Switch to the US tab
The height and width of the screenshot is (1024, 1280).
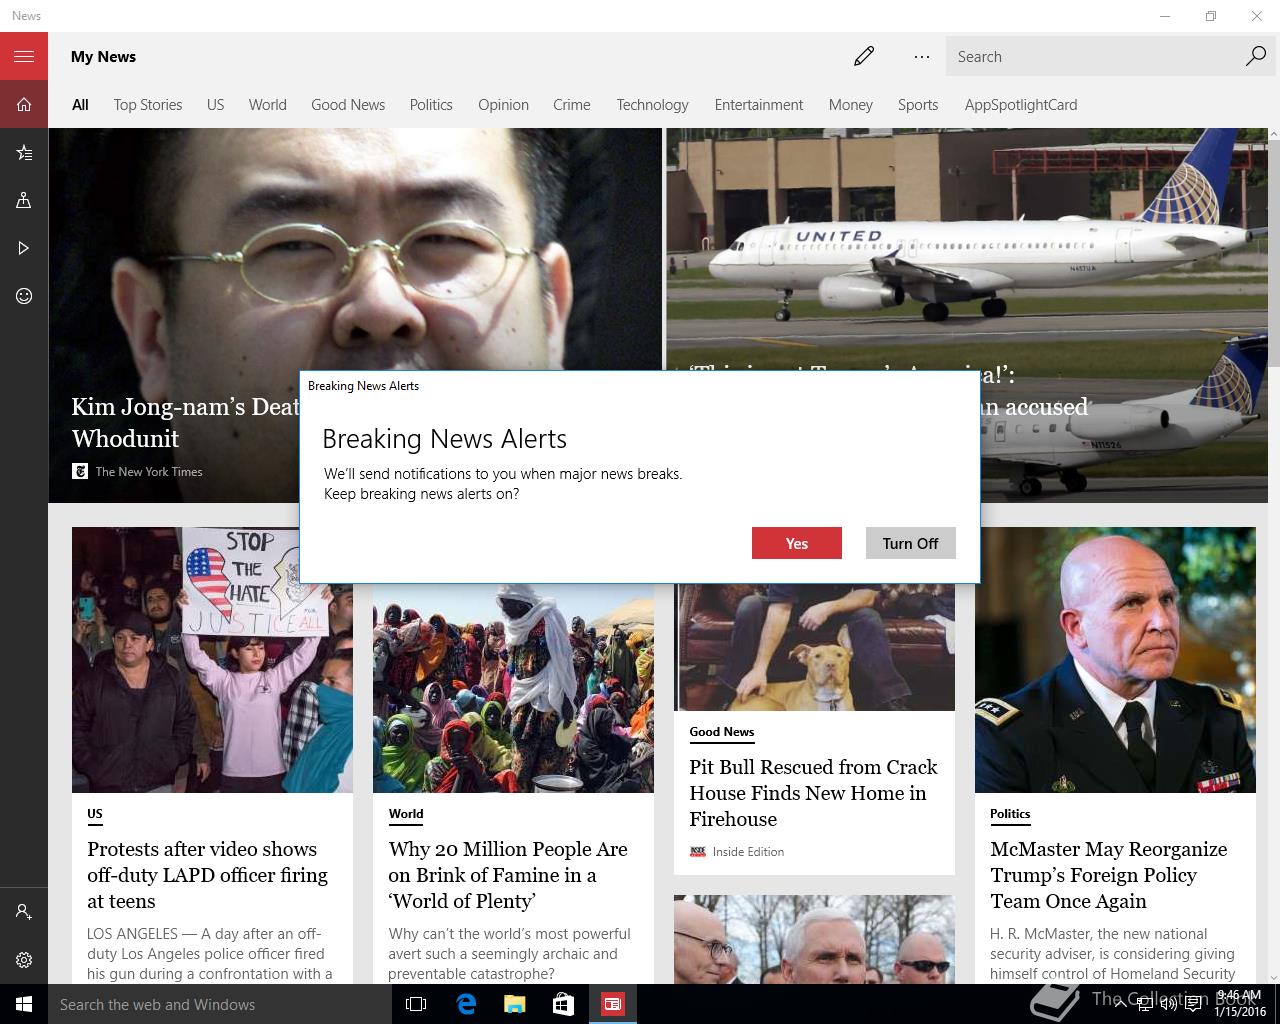pyautogui.click(x=215, y=104)
